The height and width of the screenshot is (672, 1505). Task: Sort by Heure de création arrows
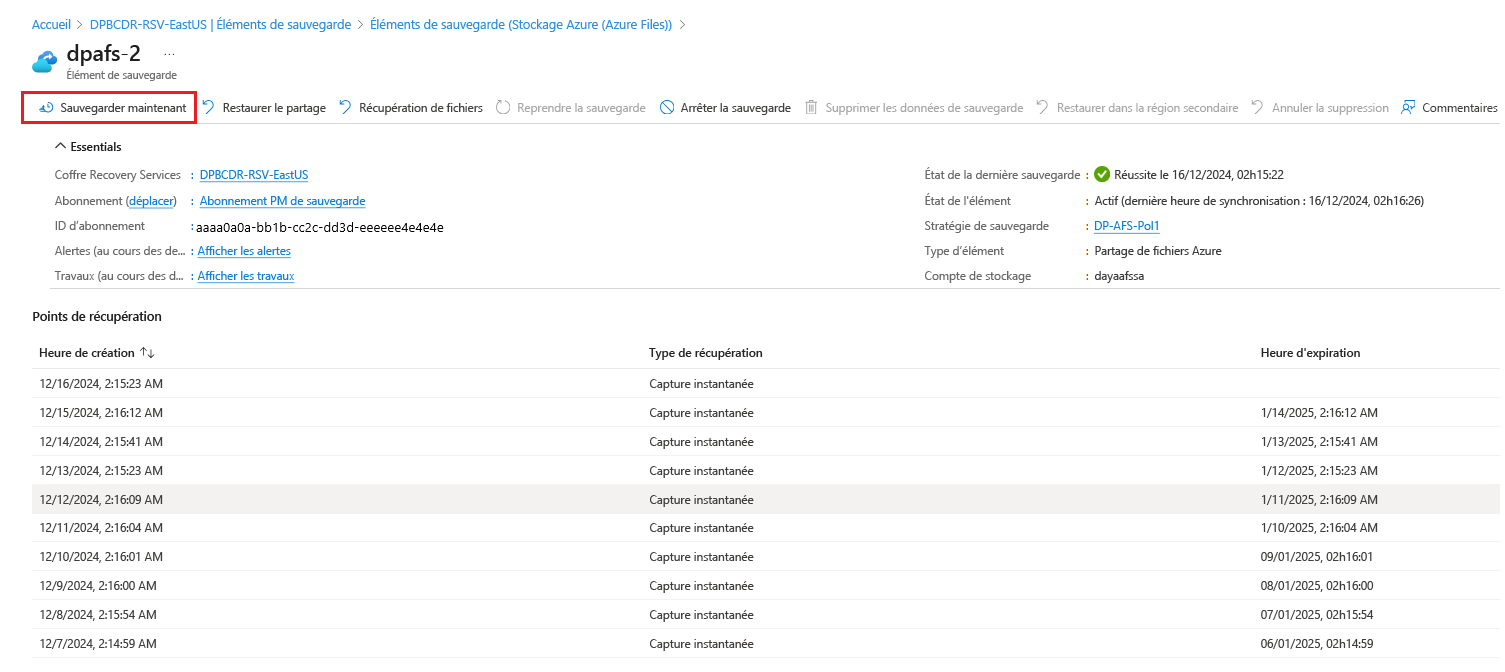click(x=147, y=353)
